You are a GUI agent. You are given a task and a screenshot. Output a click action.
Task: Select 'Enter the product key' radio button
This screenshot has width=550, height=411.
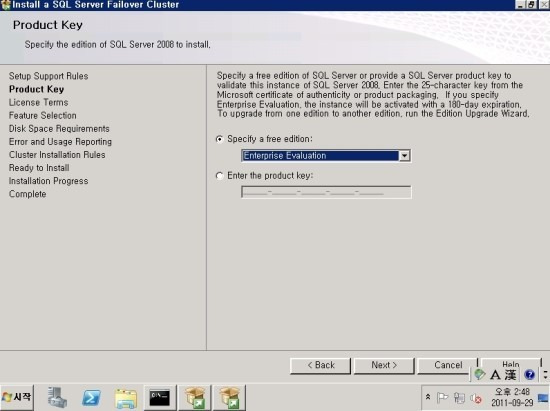220,176
